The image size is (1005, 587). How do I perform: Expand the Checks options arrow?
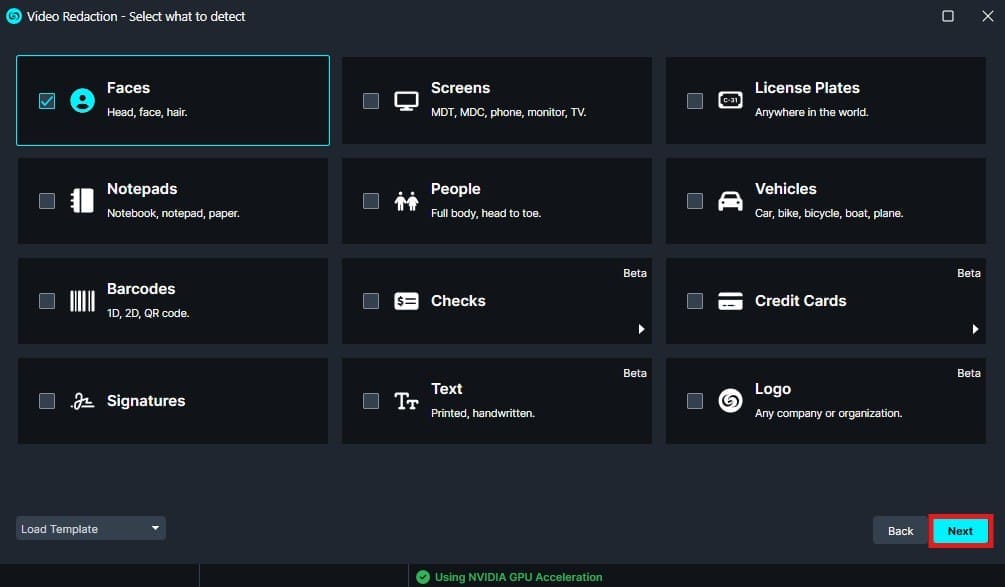(641, 329)
